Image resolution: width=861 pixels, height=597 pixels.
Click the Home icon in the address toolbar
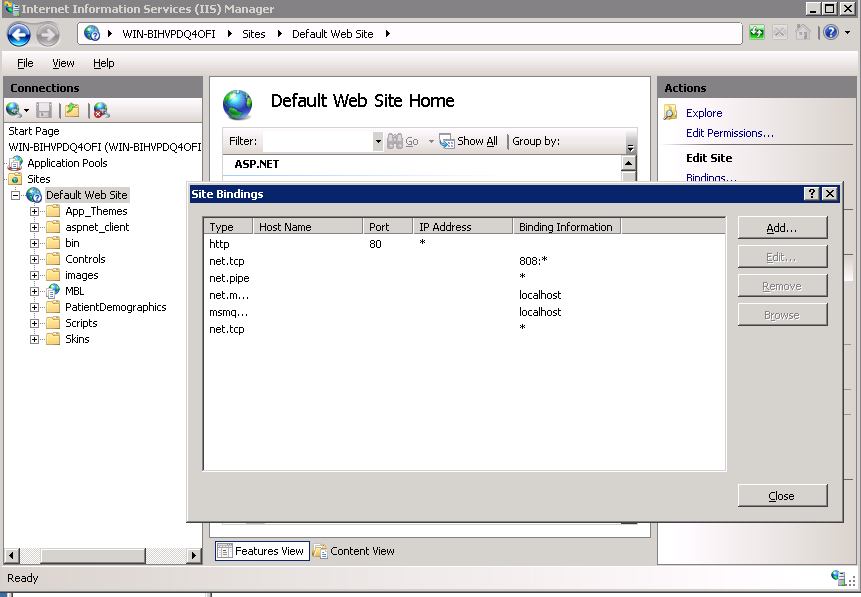tap(805, 32)
